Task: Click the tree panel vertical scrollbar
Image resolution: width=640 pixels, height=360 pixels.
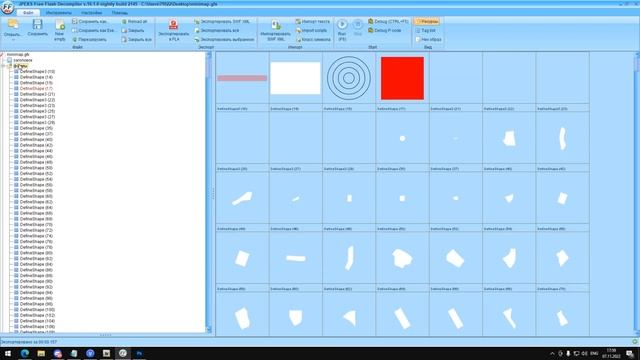Action: 209,192
